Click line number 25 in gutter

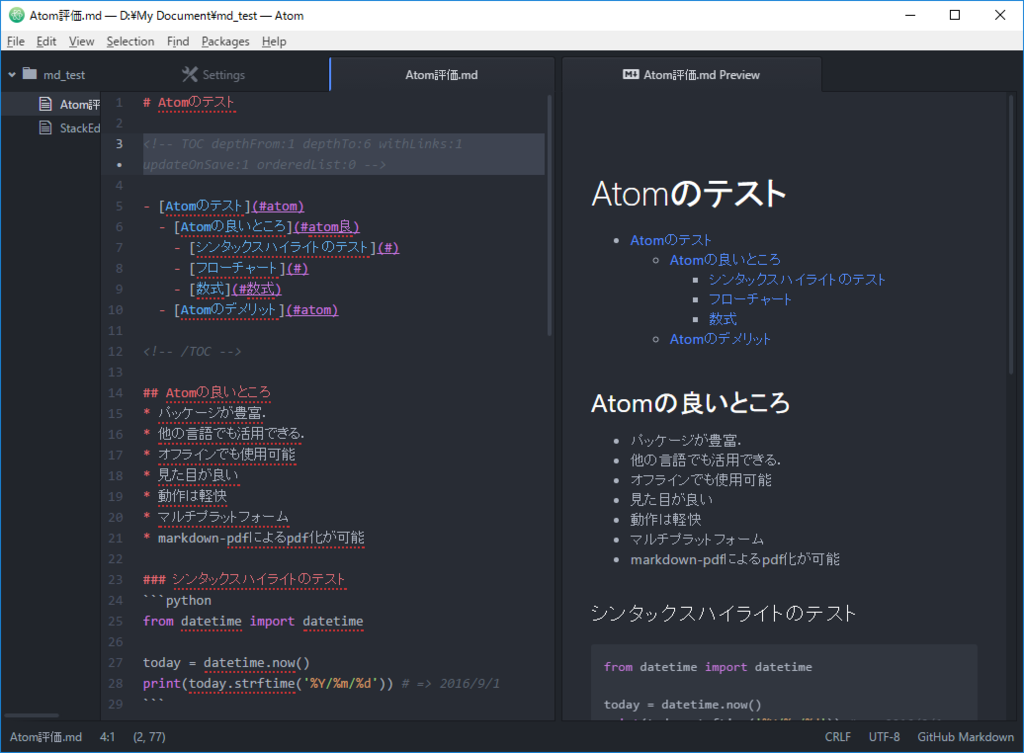(116, 621)
